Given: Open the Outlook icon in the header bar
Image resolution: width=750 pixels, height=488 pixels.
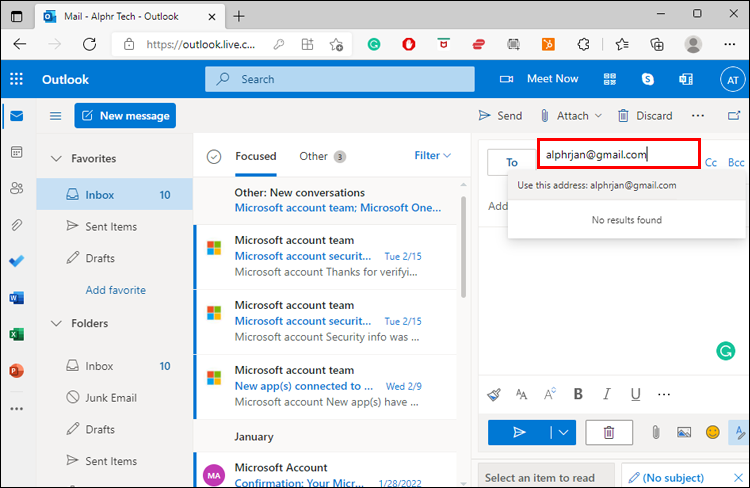Looking at the screenshot, I should (x=686, y=79).
